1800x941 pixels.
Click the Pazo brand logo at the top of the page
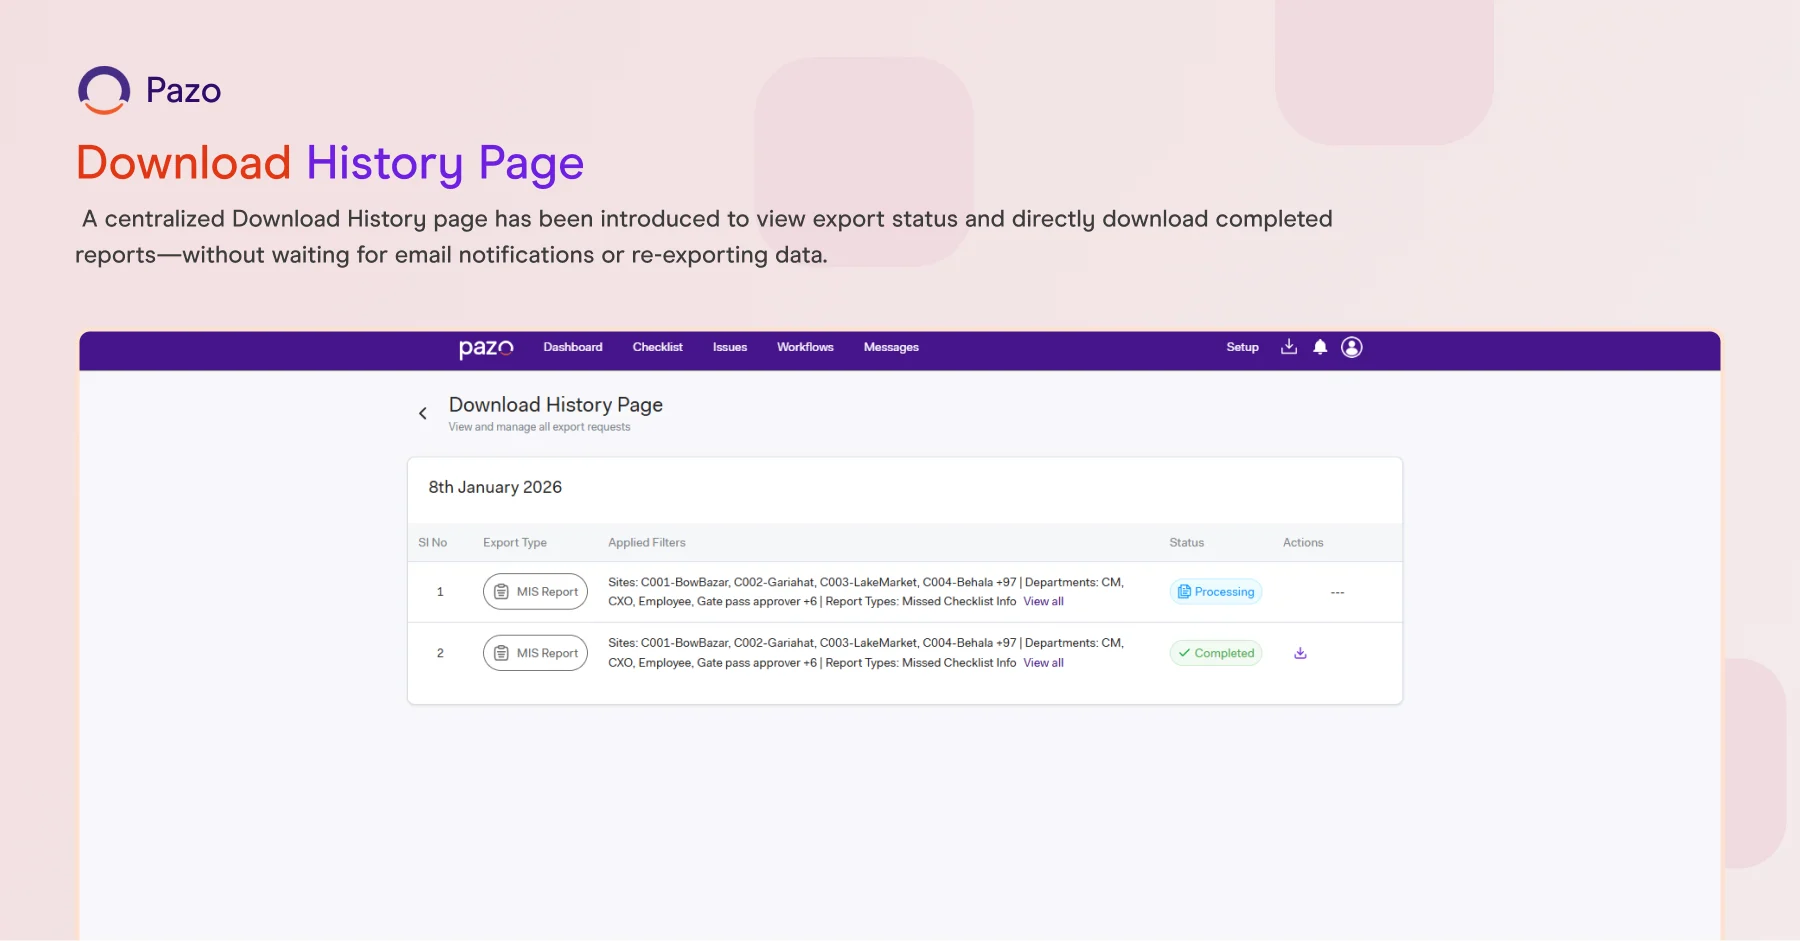tap(150, 90)
